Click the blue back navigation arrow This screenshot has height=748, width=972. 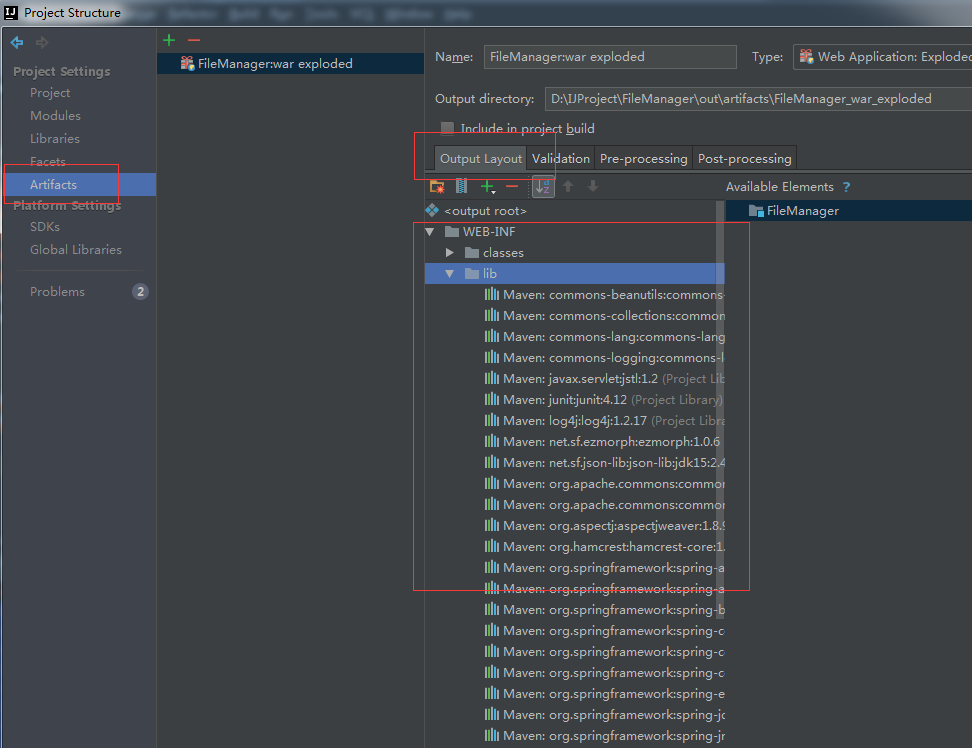pos(17,42)
